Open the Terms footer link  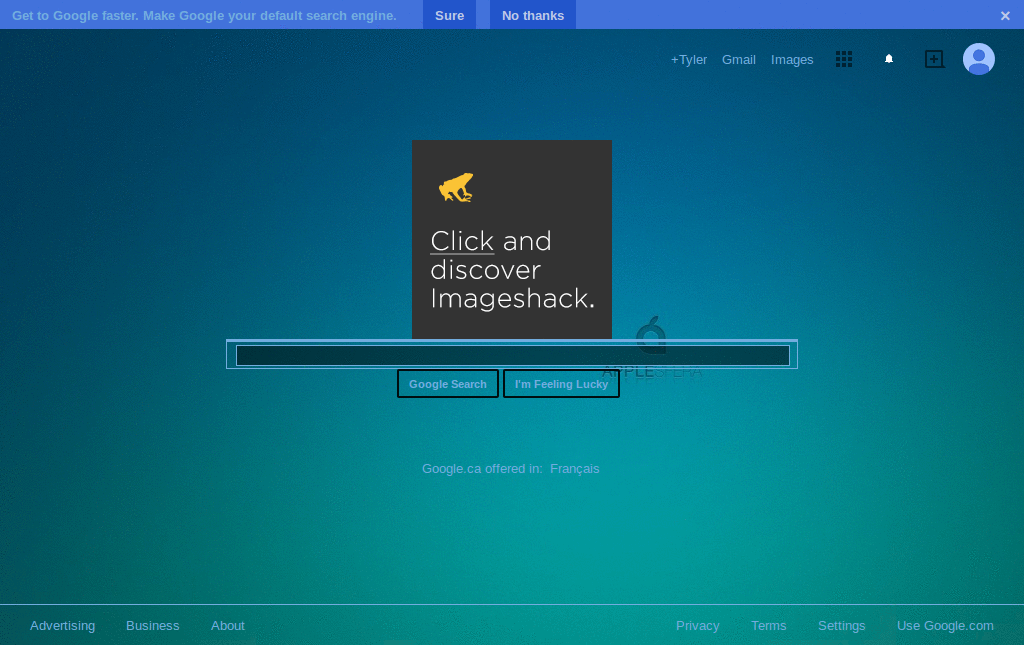coord(769,625)
